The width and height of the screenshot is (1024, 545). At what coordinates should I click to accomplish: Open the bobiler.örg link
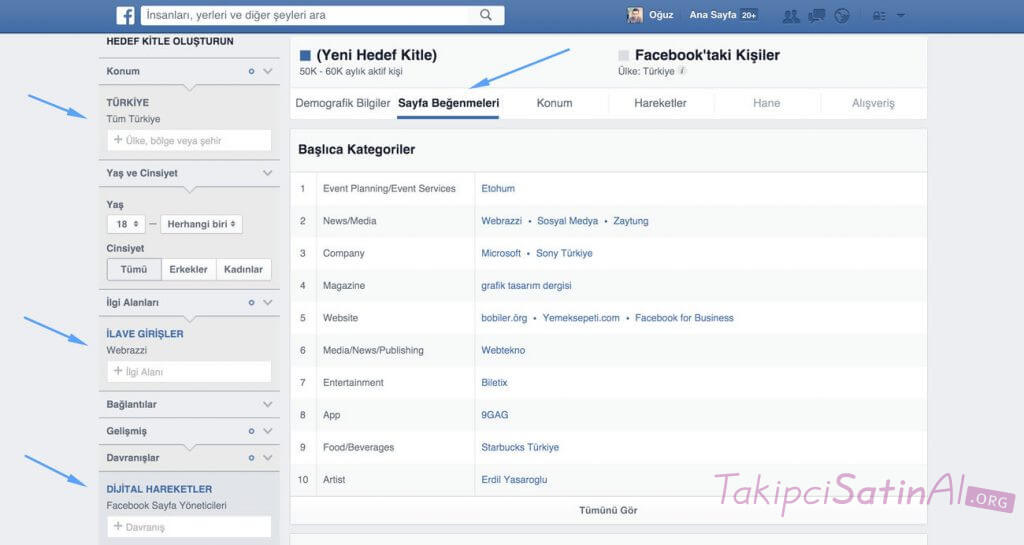tap(504, 318)
